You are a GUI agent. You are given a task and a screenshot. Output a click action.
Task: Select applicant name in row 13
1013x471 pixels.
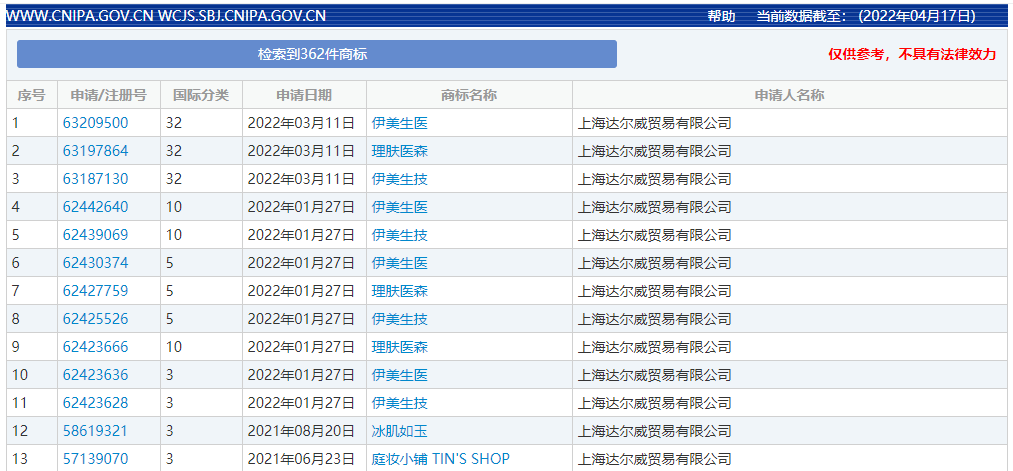pyautogui.click(x=654, y=459)
